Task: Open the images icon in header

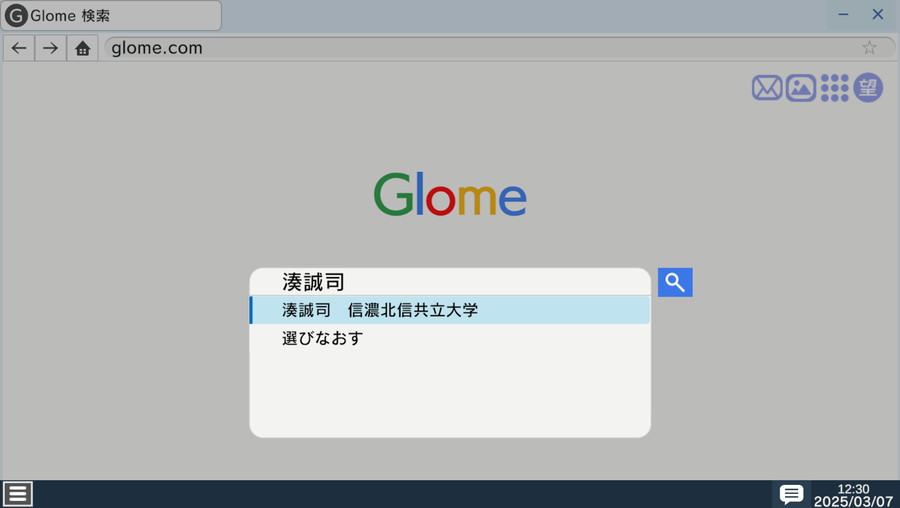Action: [801, 88]
